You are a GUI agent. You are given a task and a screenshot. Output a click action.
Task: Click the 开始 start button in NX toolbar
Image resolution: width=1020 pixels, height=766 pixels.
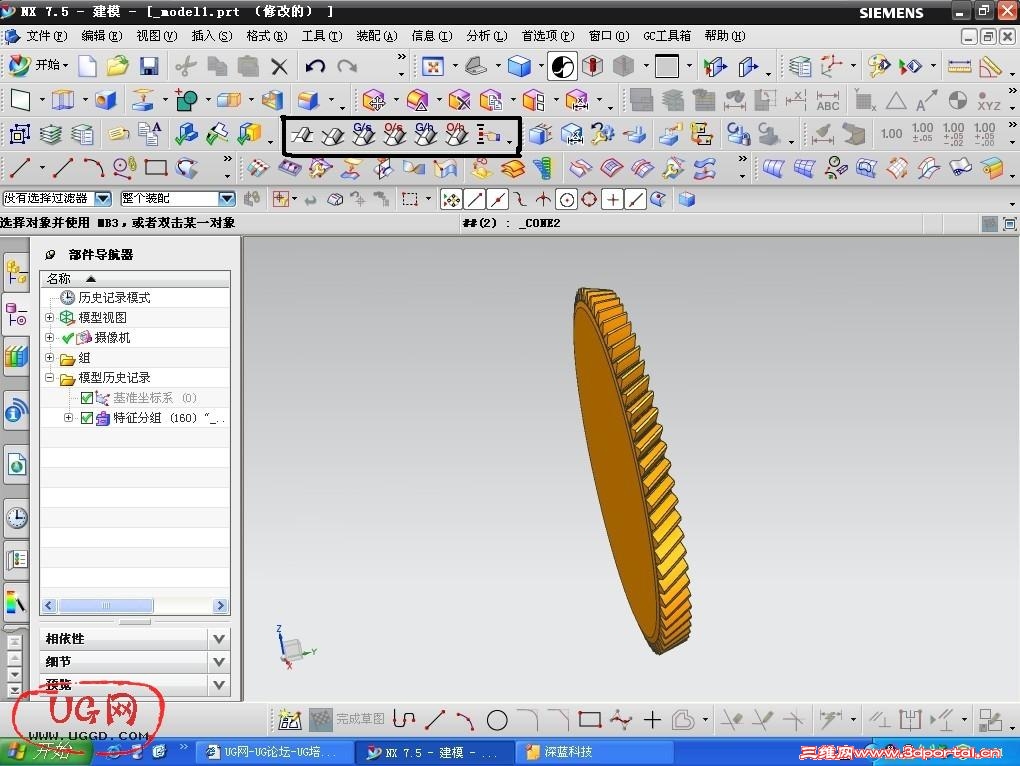point(38,65)
